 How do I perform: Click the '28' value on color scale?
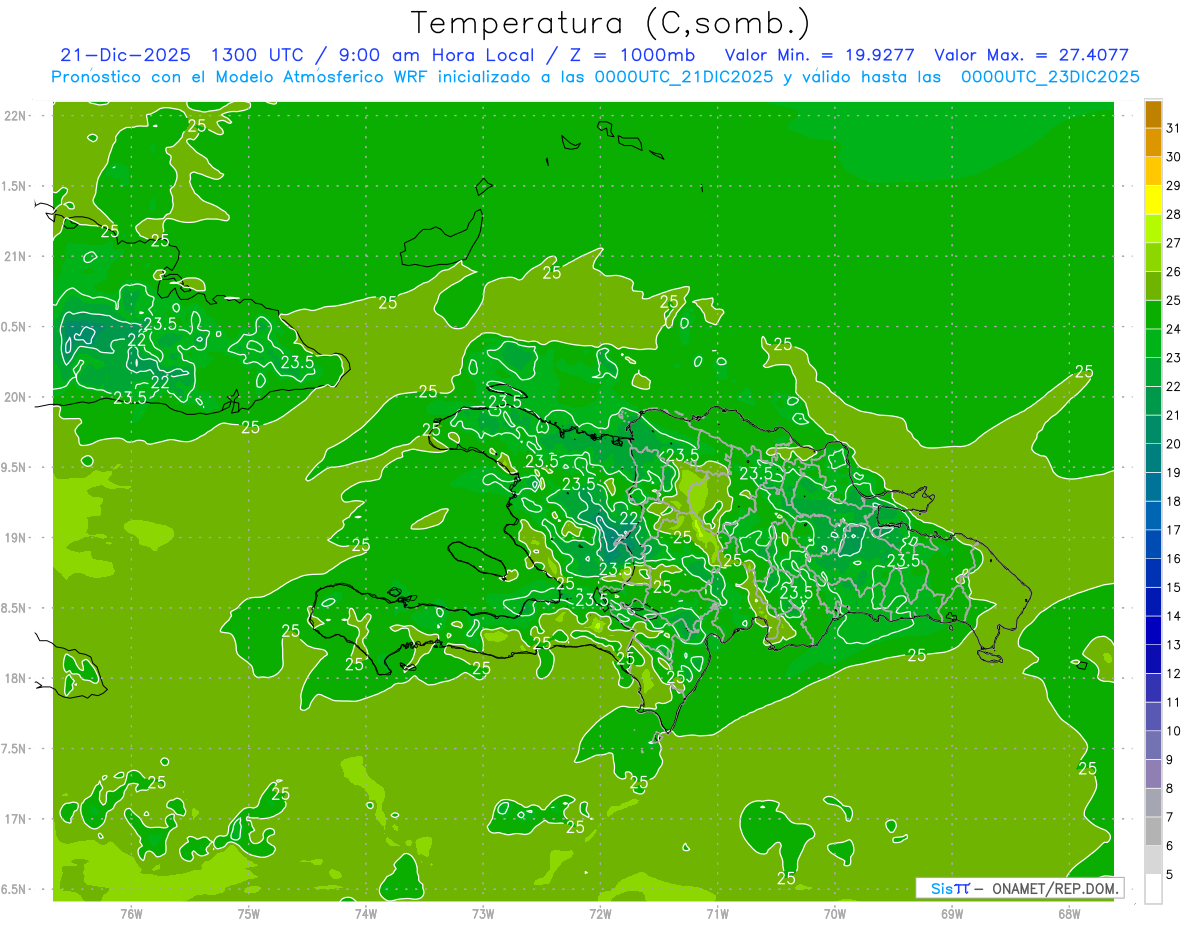click(1173, 214)
